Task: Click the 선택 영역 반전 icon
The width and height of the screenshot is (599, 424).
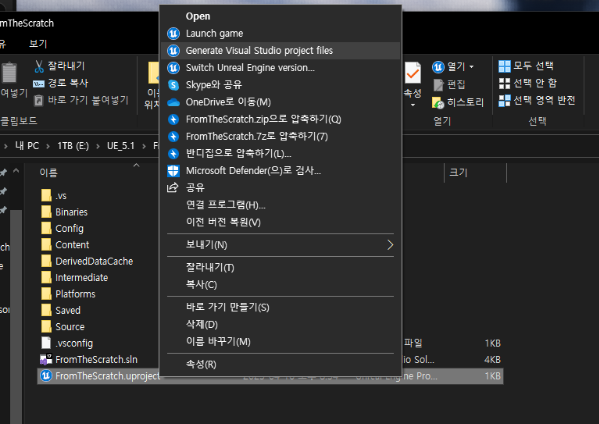Action: pos(504,100)
